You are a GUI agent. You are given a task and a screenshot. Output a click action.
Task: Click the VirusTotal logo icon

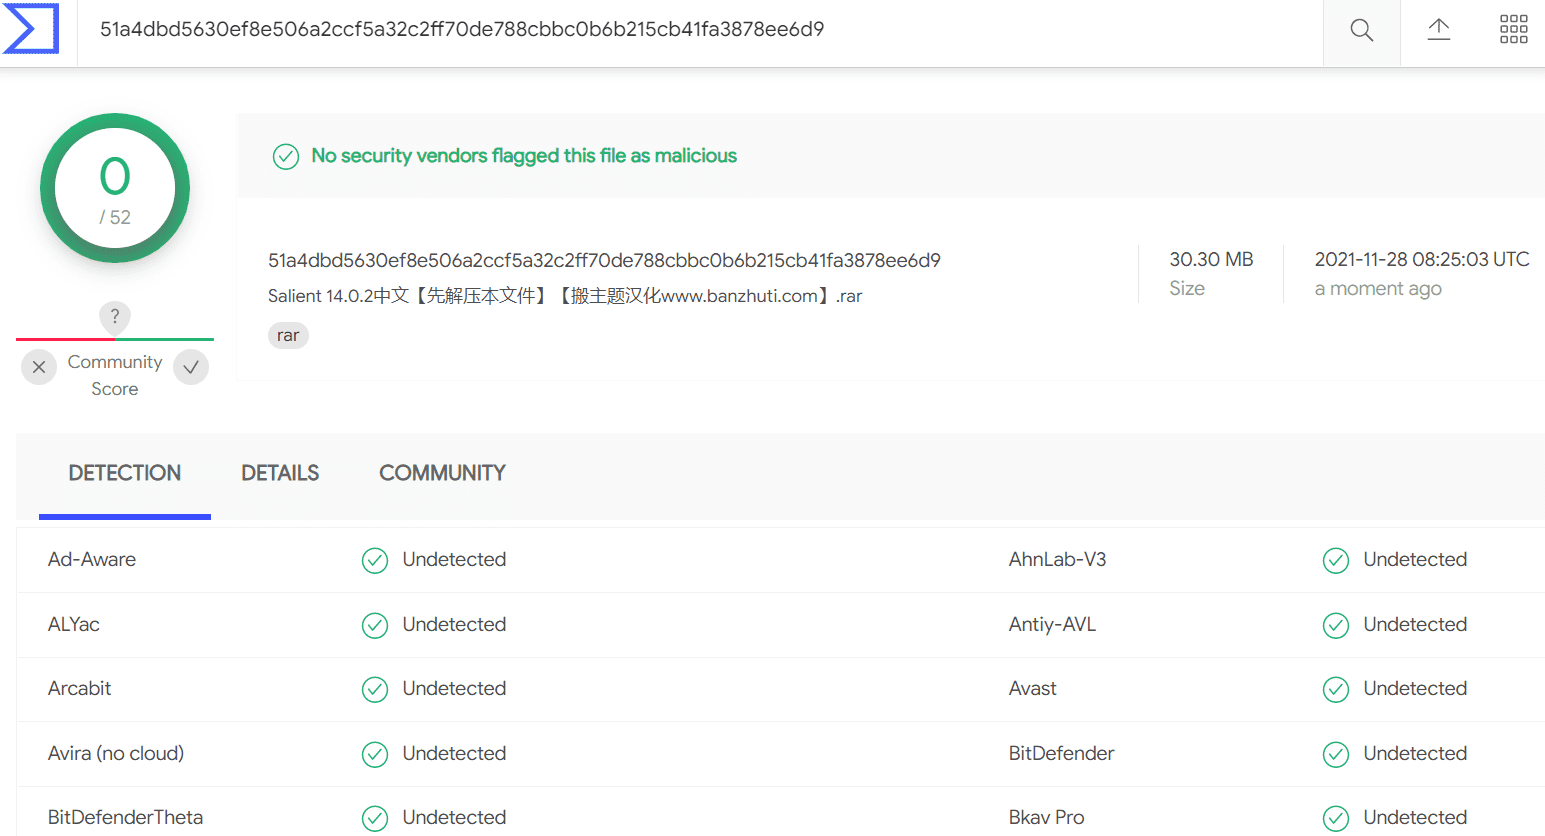point(32,28)
